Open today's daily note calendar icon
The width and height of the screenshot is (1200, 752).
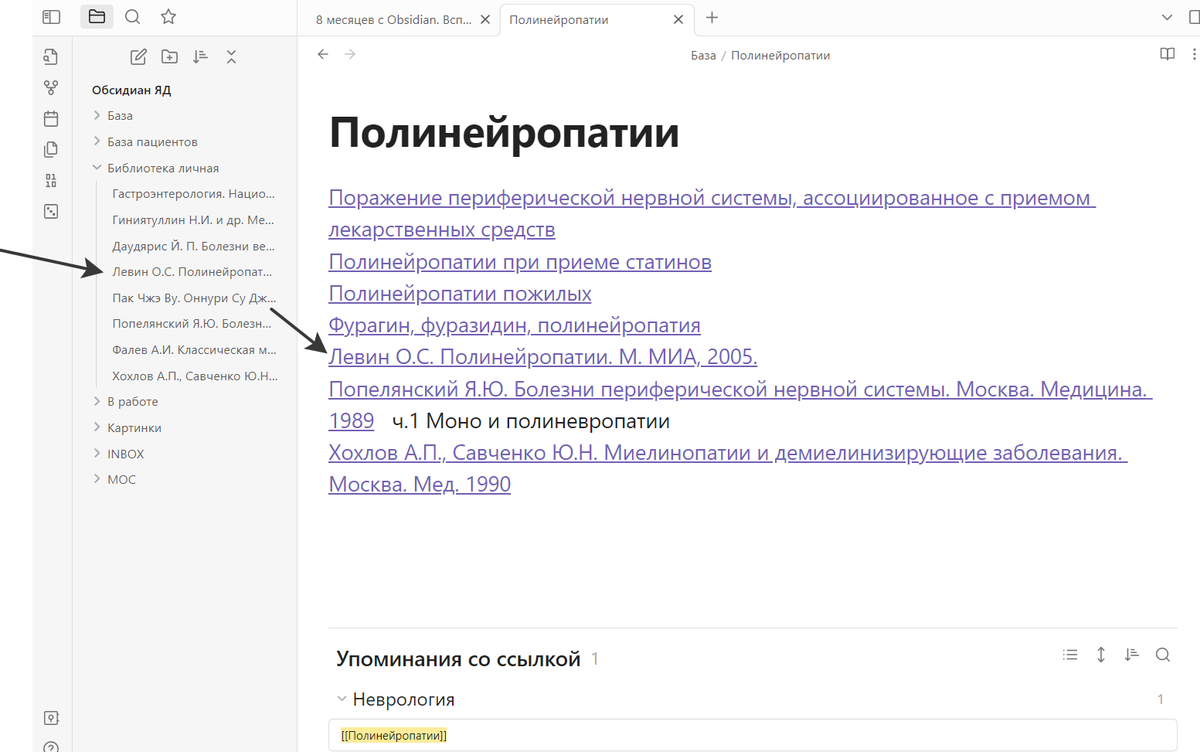coord(51,119)
